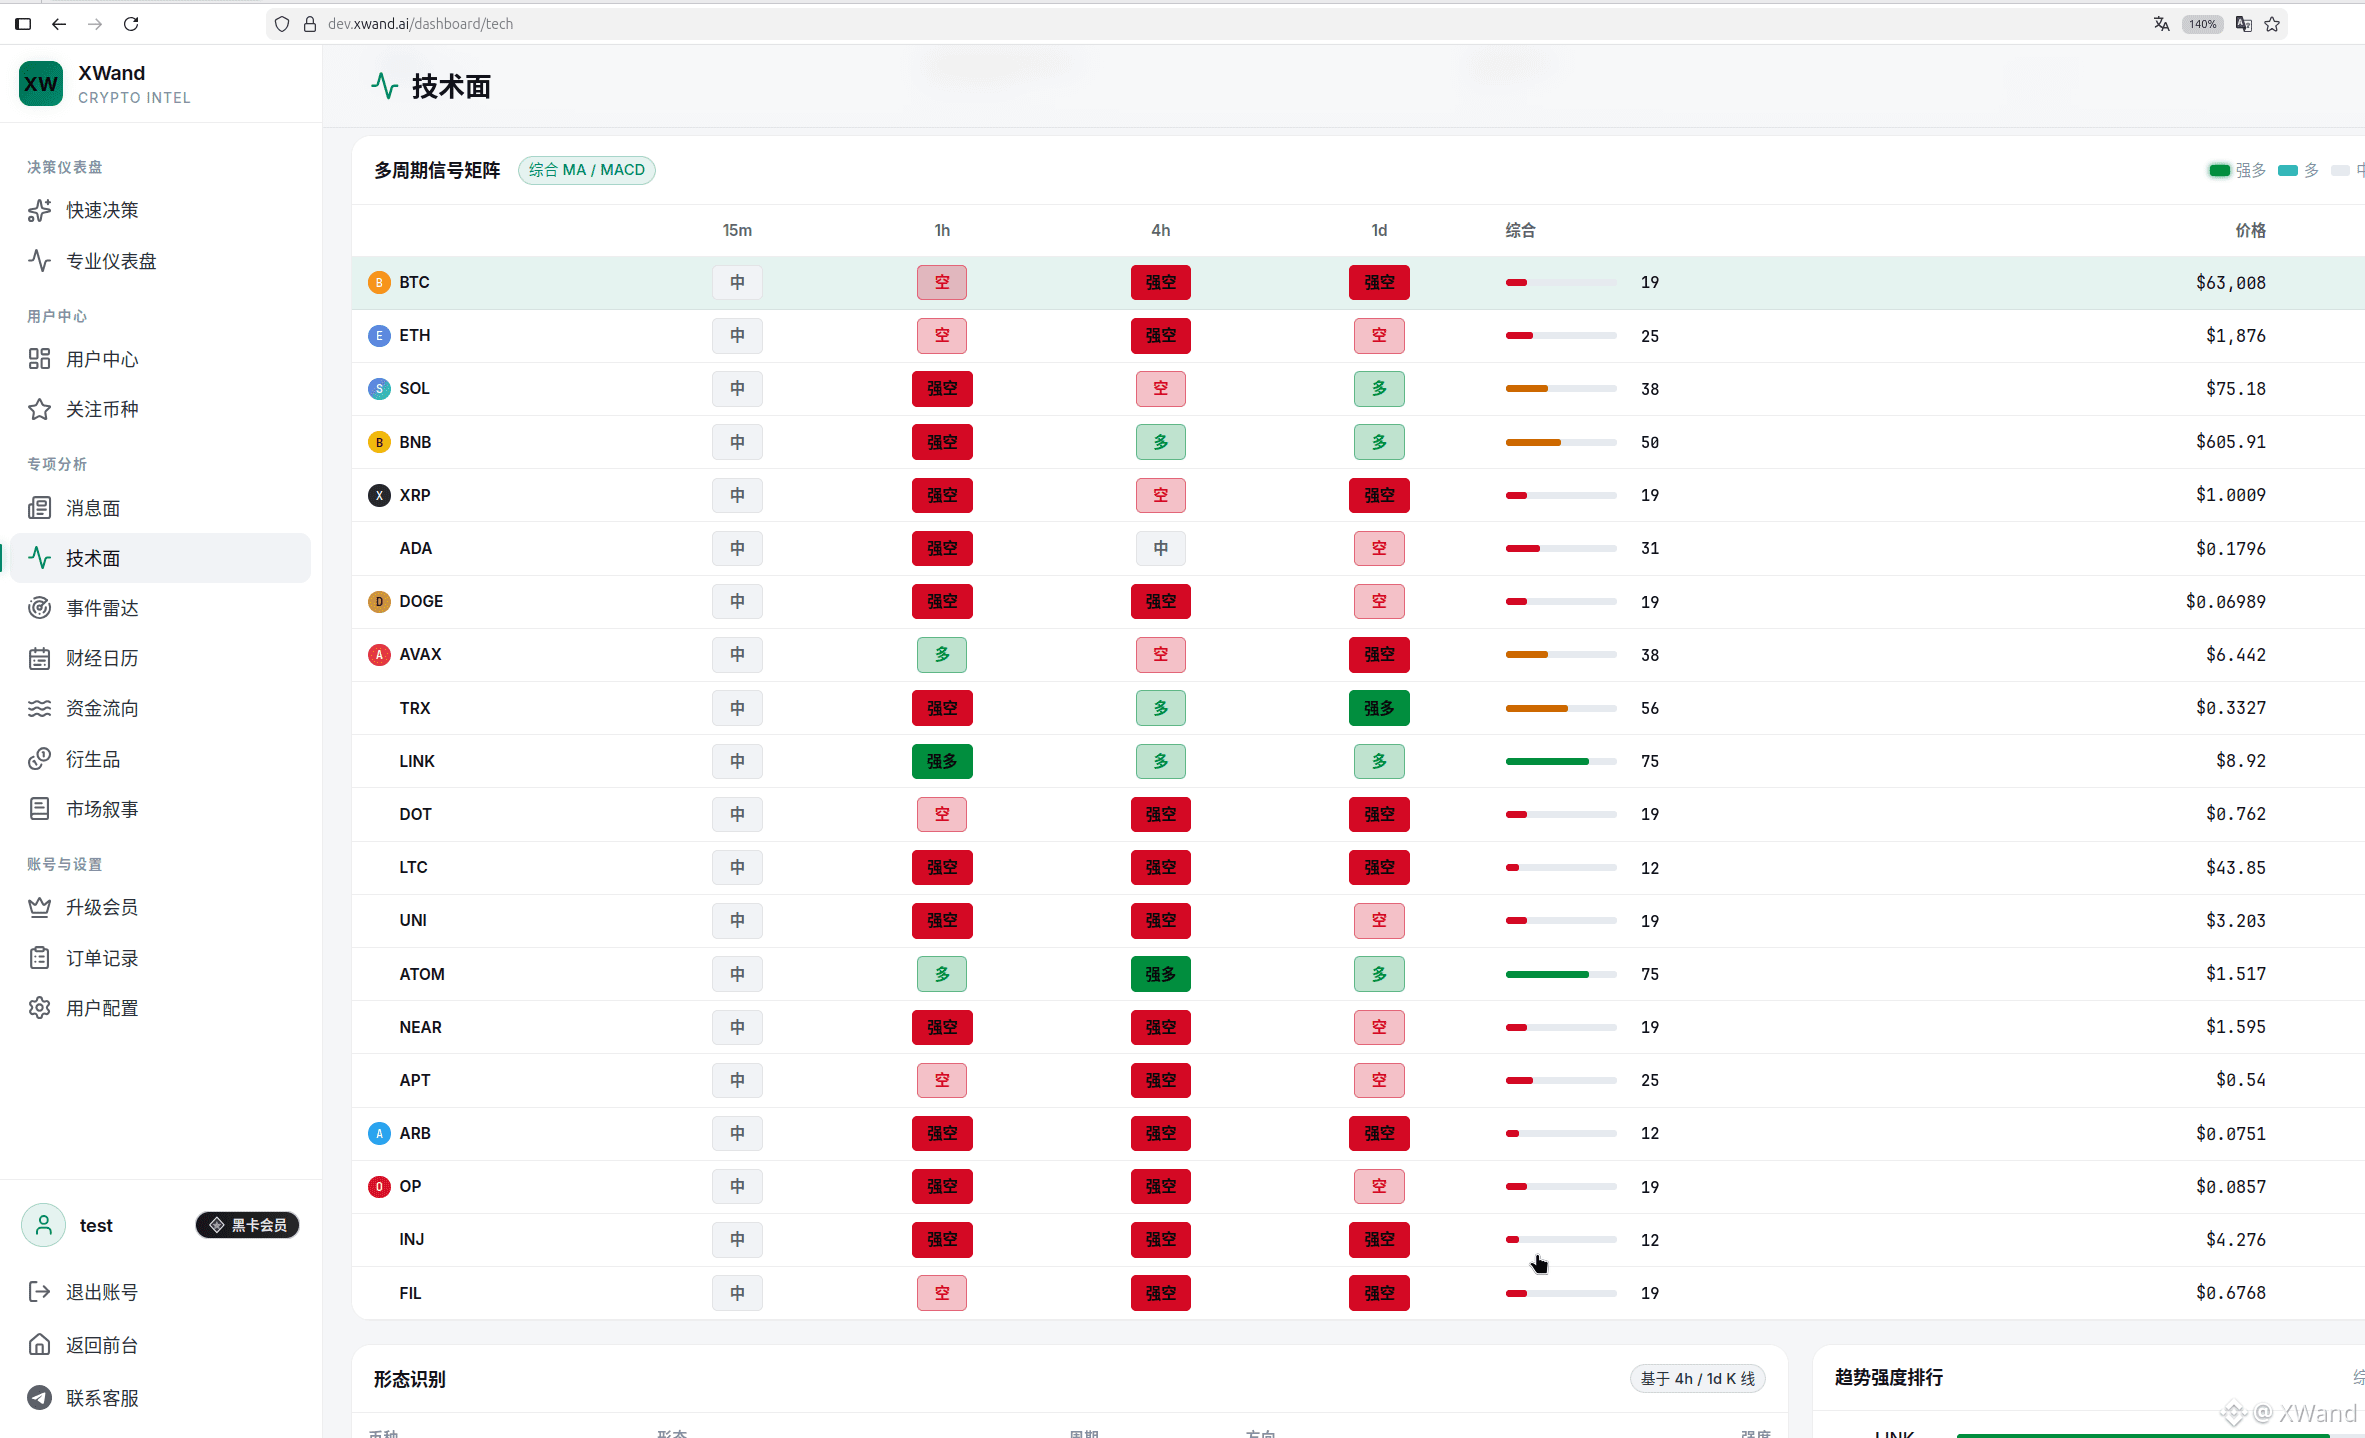2365x1438 pixels.
Task: Click the XWand logo icon
Action: coord(41,84)
